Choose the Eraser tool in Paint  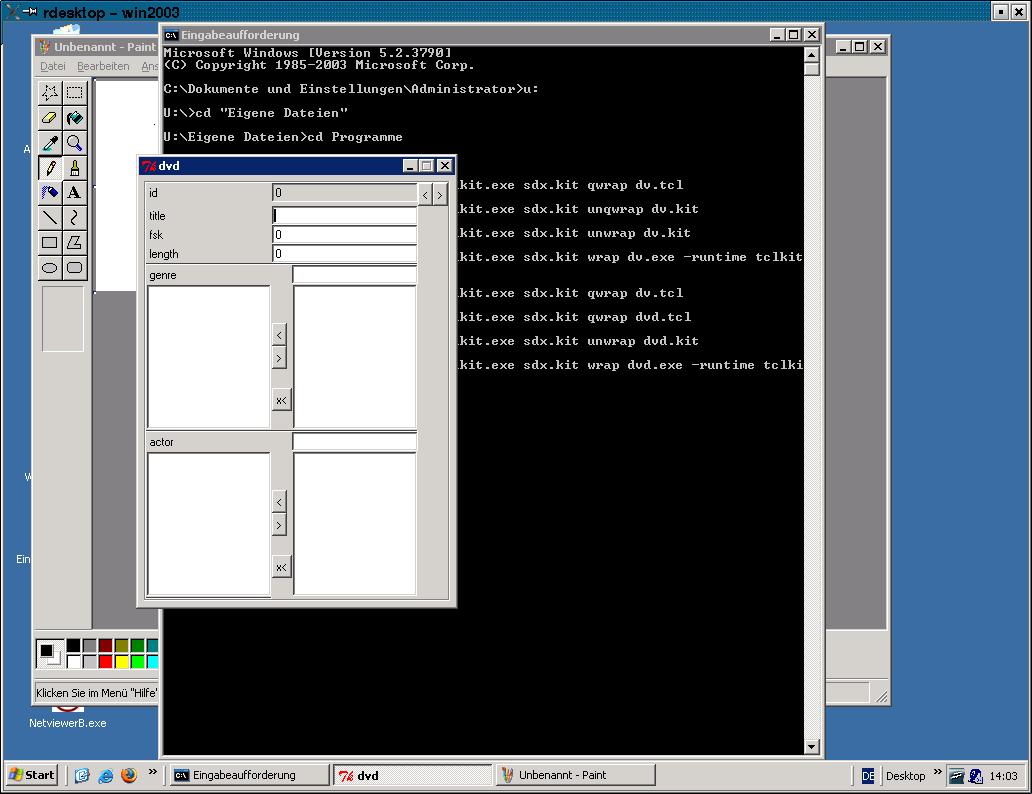pos(50,117)
